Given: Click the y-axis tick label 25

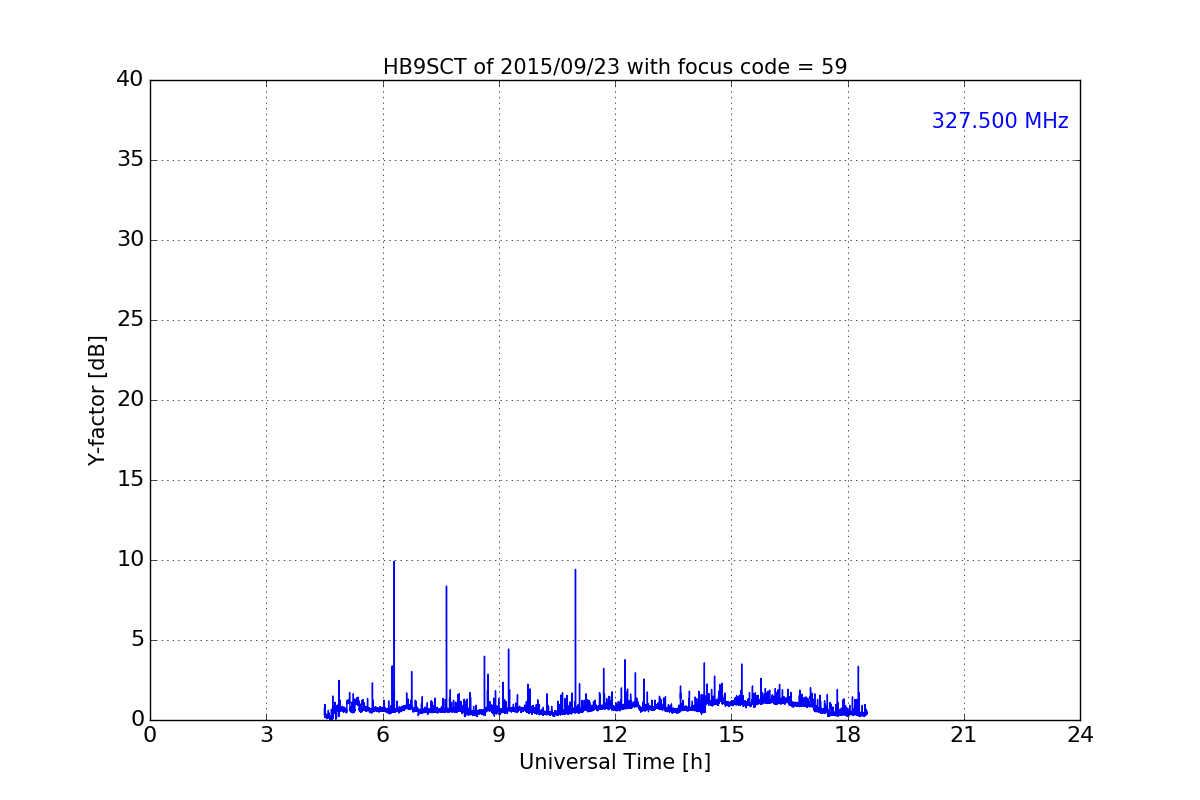Looking at the screenshot, I should click(130, 320).
